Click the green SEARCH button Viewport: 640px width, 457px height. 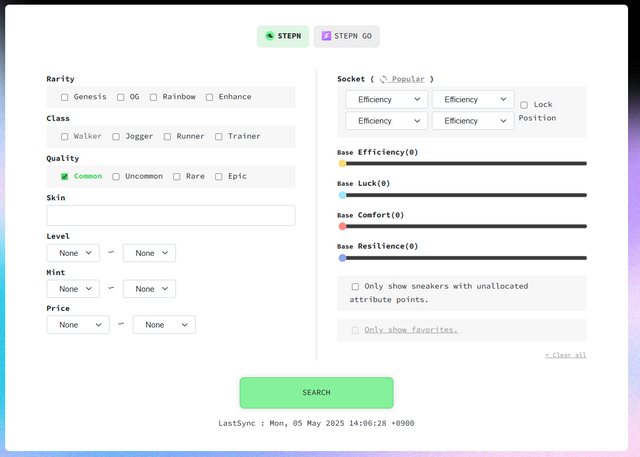pos(316,393)
